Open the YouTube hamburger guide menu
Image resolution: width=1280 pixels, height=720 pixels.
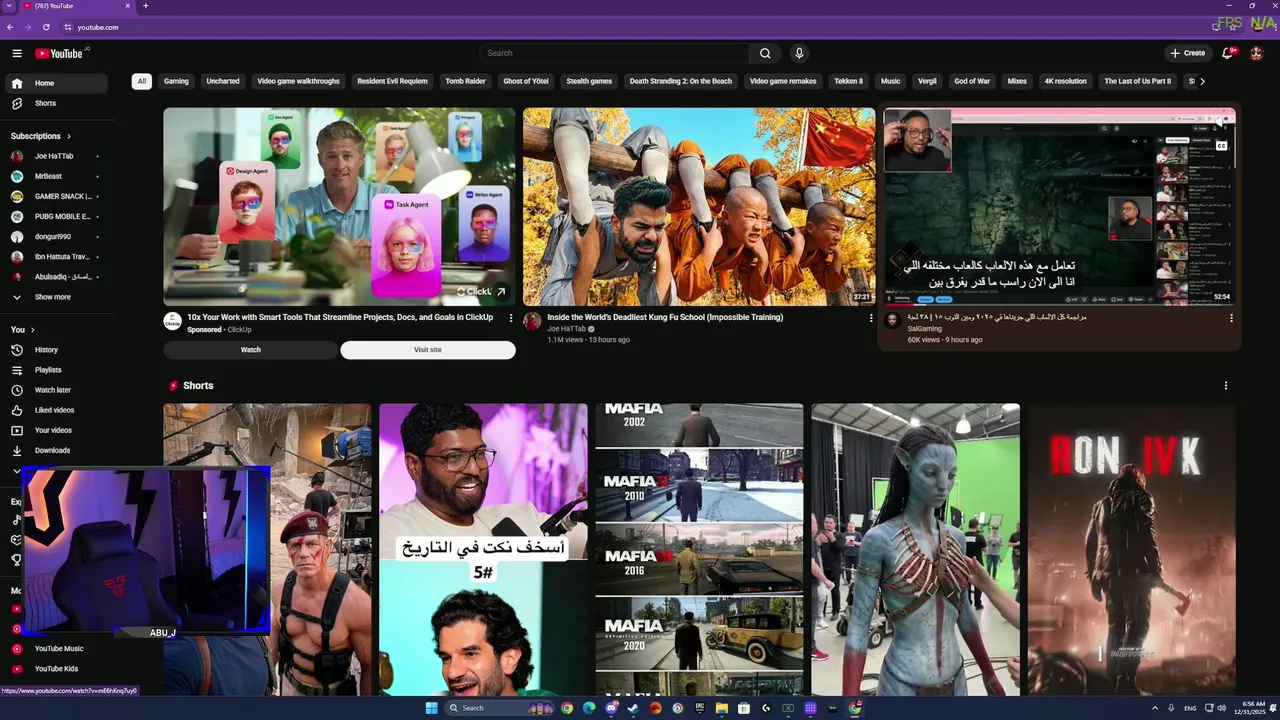[x=17, y=53]
